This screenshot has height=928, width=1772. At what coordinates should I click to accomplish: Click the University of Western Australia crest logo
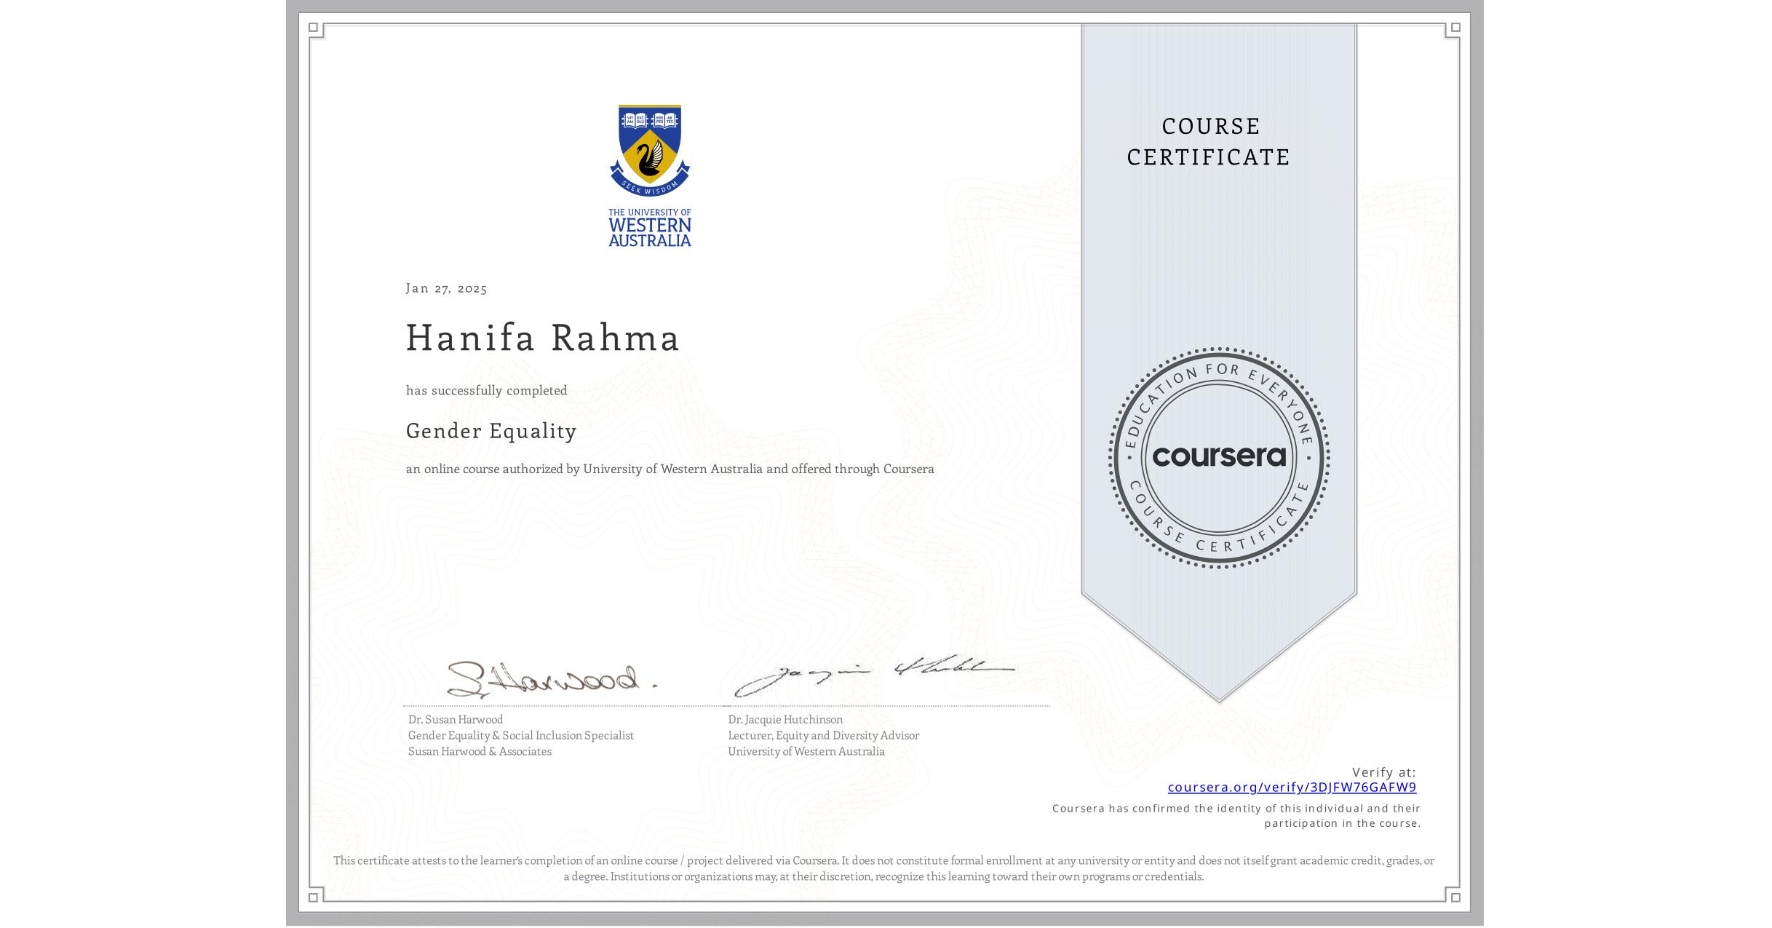coord(648,150)
